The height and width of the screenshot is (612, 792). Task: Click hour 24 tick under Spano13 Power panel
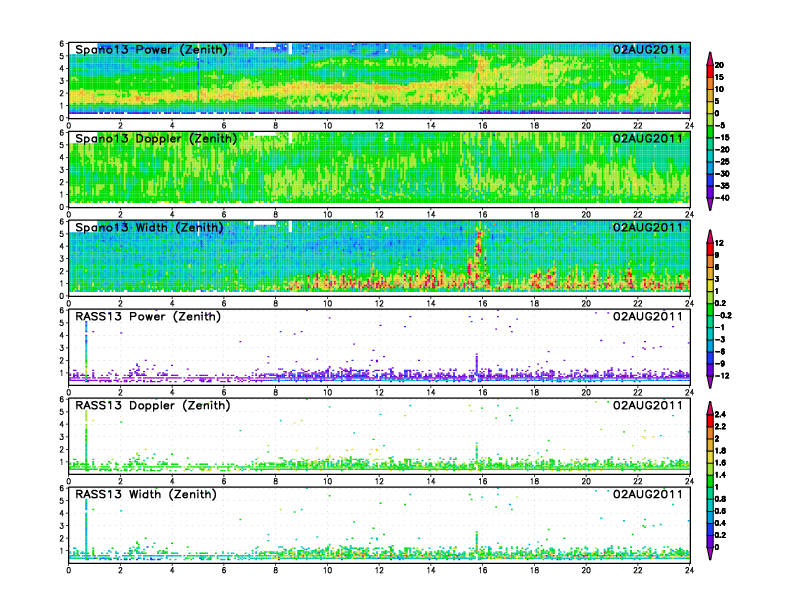689,126
